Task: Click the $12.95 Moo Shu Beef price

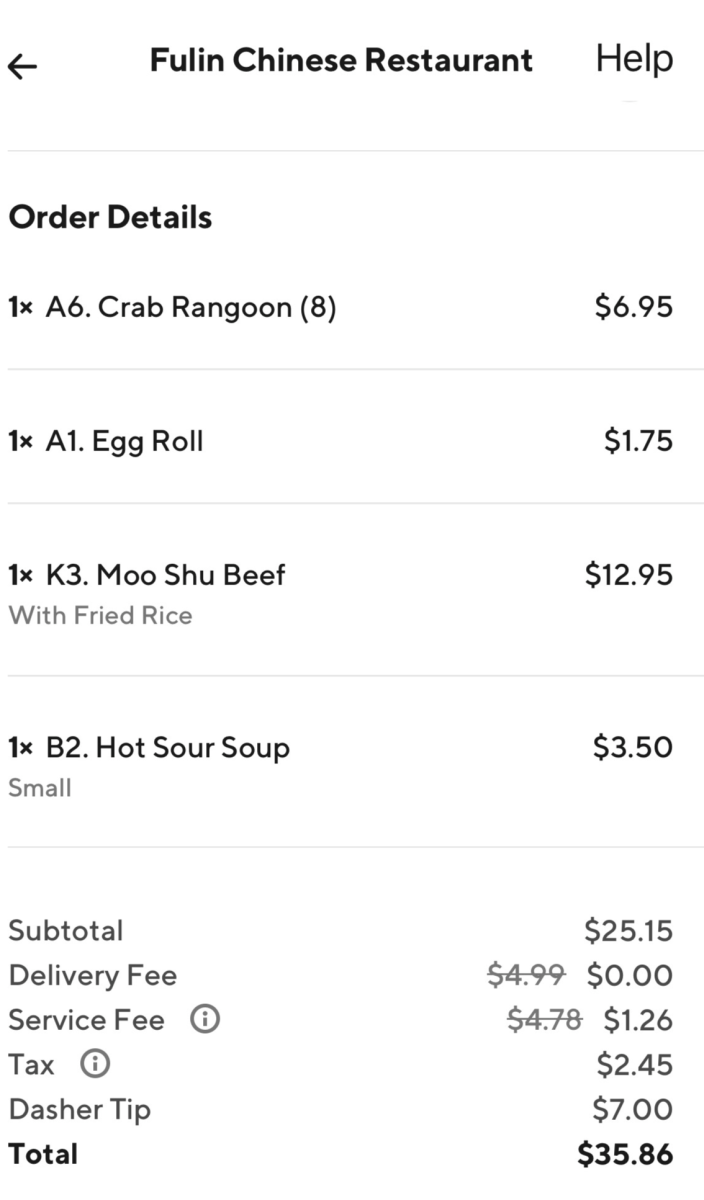Action: tap(628, 575)
